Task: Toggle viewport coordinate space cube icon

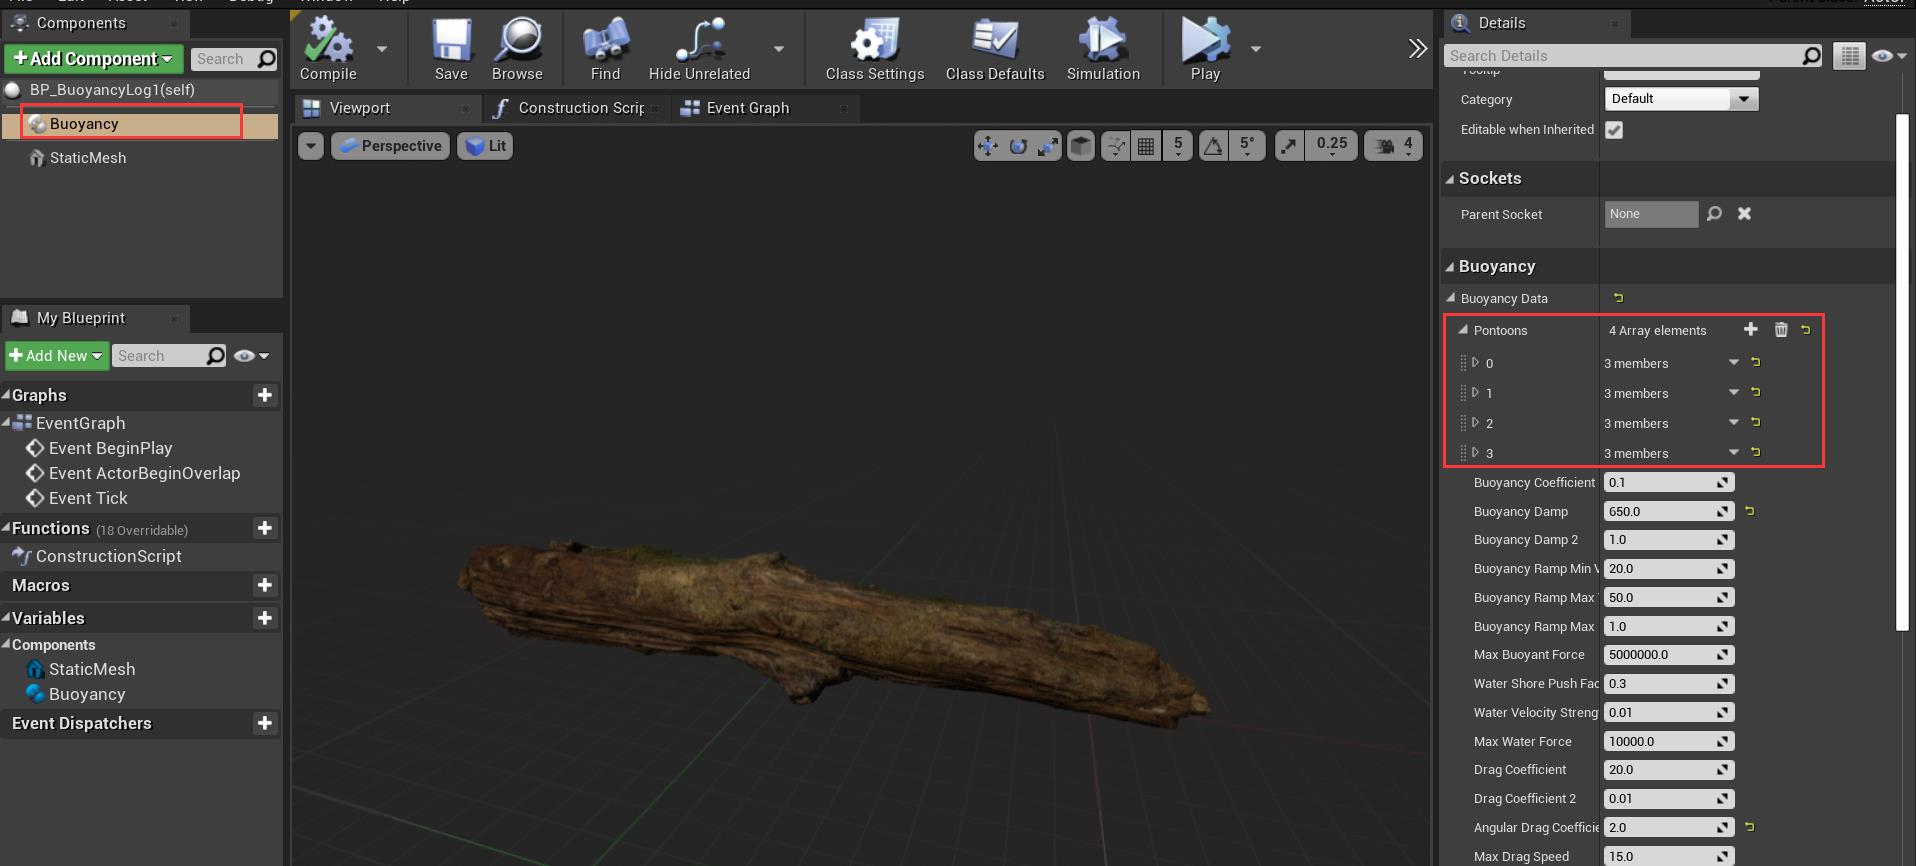Action: click(1081, 146)
